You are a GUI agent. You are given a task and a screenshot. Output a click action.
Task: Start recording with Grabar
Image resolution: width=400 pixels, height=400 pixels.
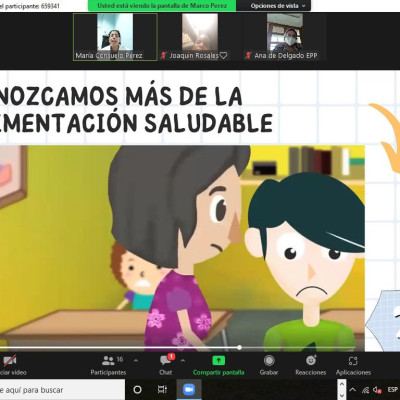pyautogui.click(x=269, y=365)
